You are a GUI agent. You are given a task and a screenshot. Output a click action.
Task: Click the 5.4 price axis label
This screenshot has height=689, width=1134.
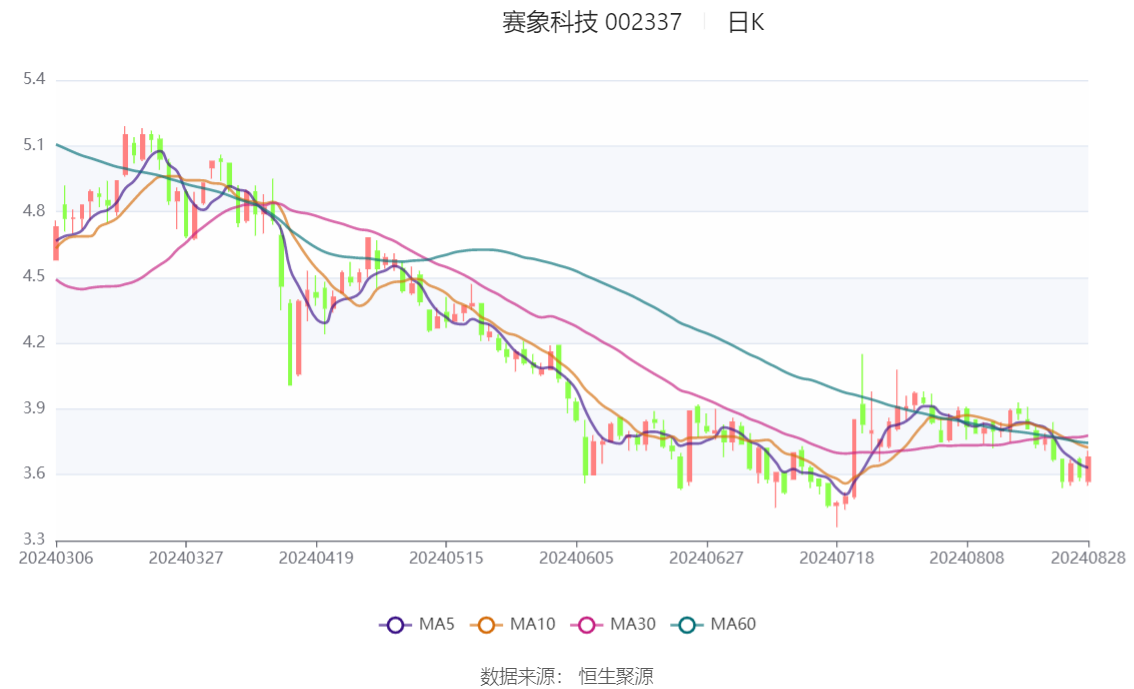point(34,79)
